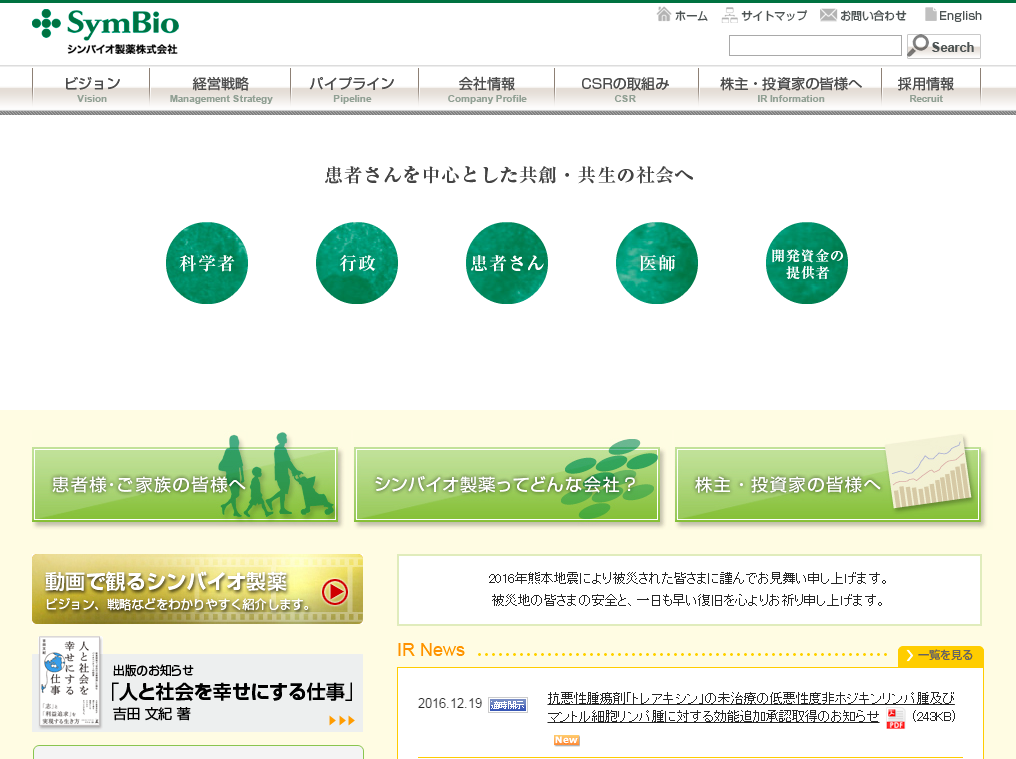Screen dimensions: 1016x759
Task: Click the 患者さん green circle
Action: point(507,263)
